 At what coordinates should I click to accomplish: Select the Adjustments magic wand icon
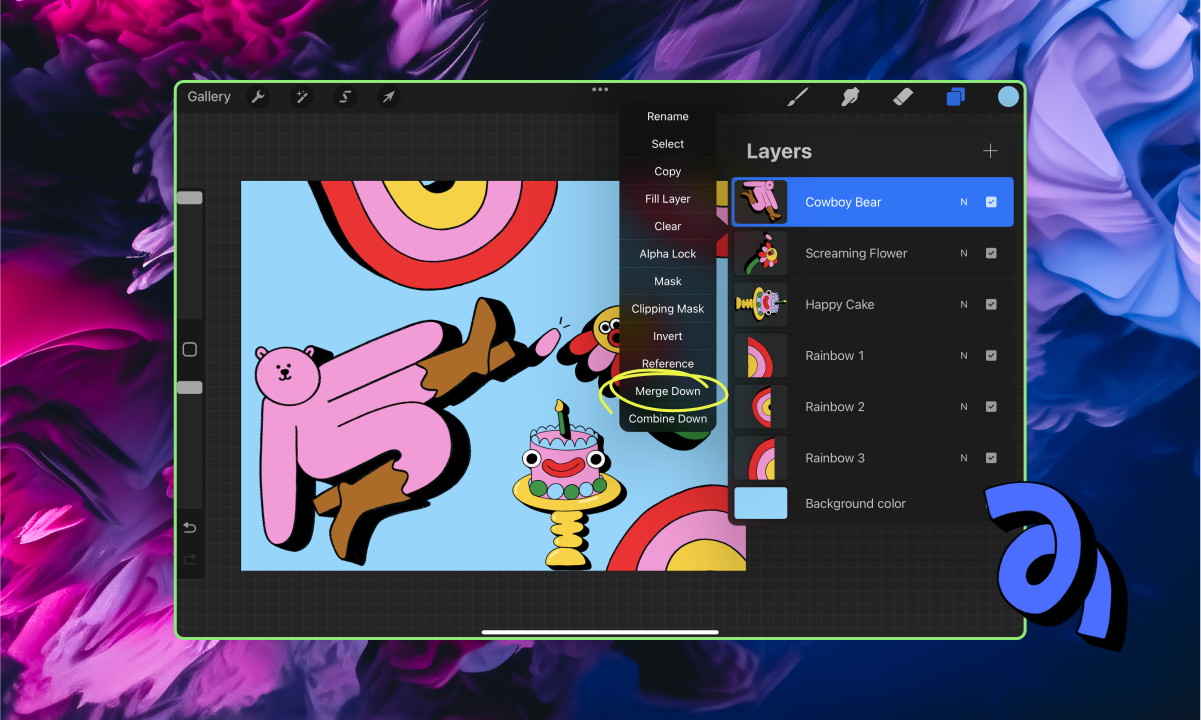tap(301, 96)
